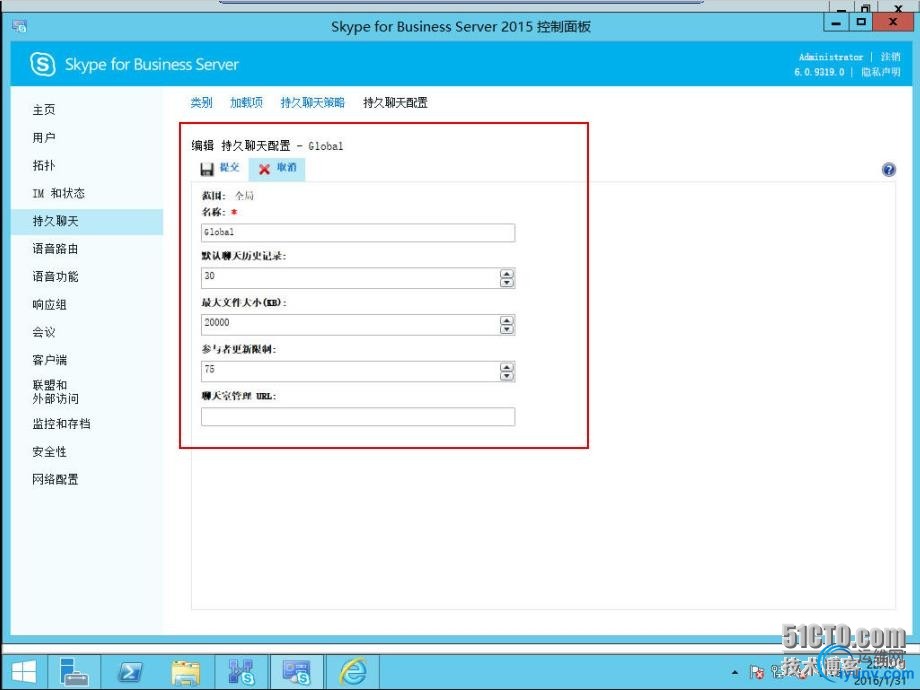Click the 名称 field containing Global
The image size is (920, 690).
pyautogui.click(x=358, y=232)
